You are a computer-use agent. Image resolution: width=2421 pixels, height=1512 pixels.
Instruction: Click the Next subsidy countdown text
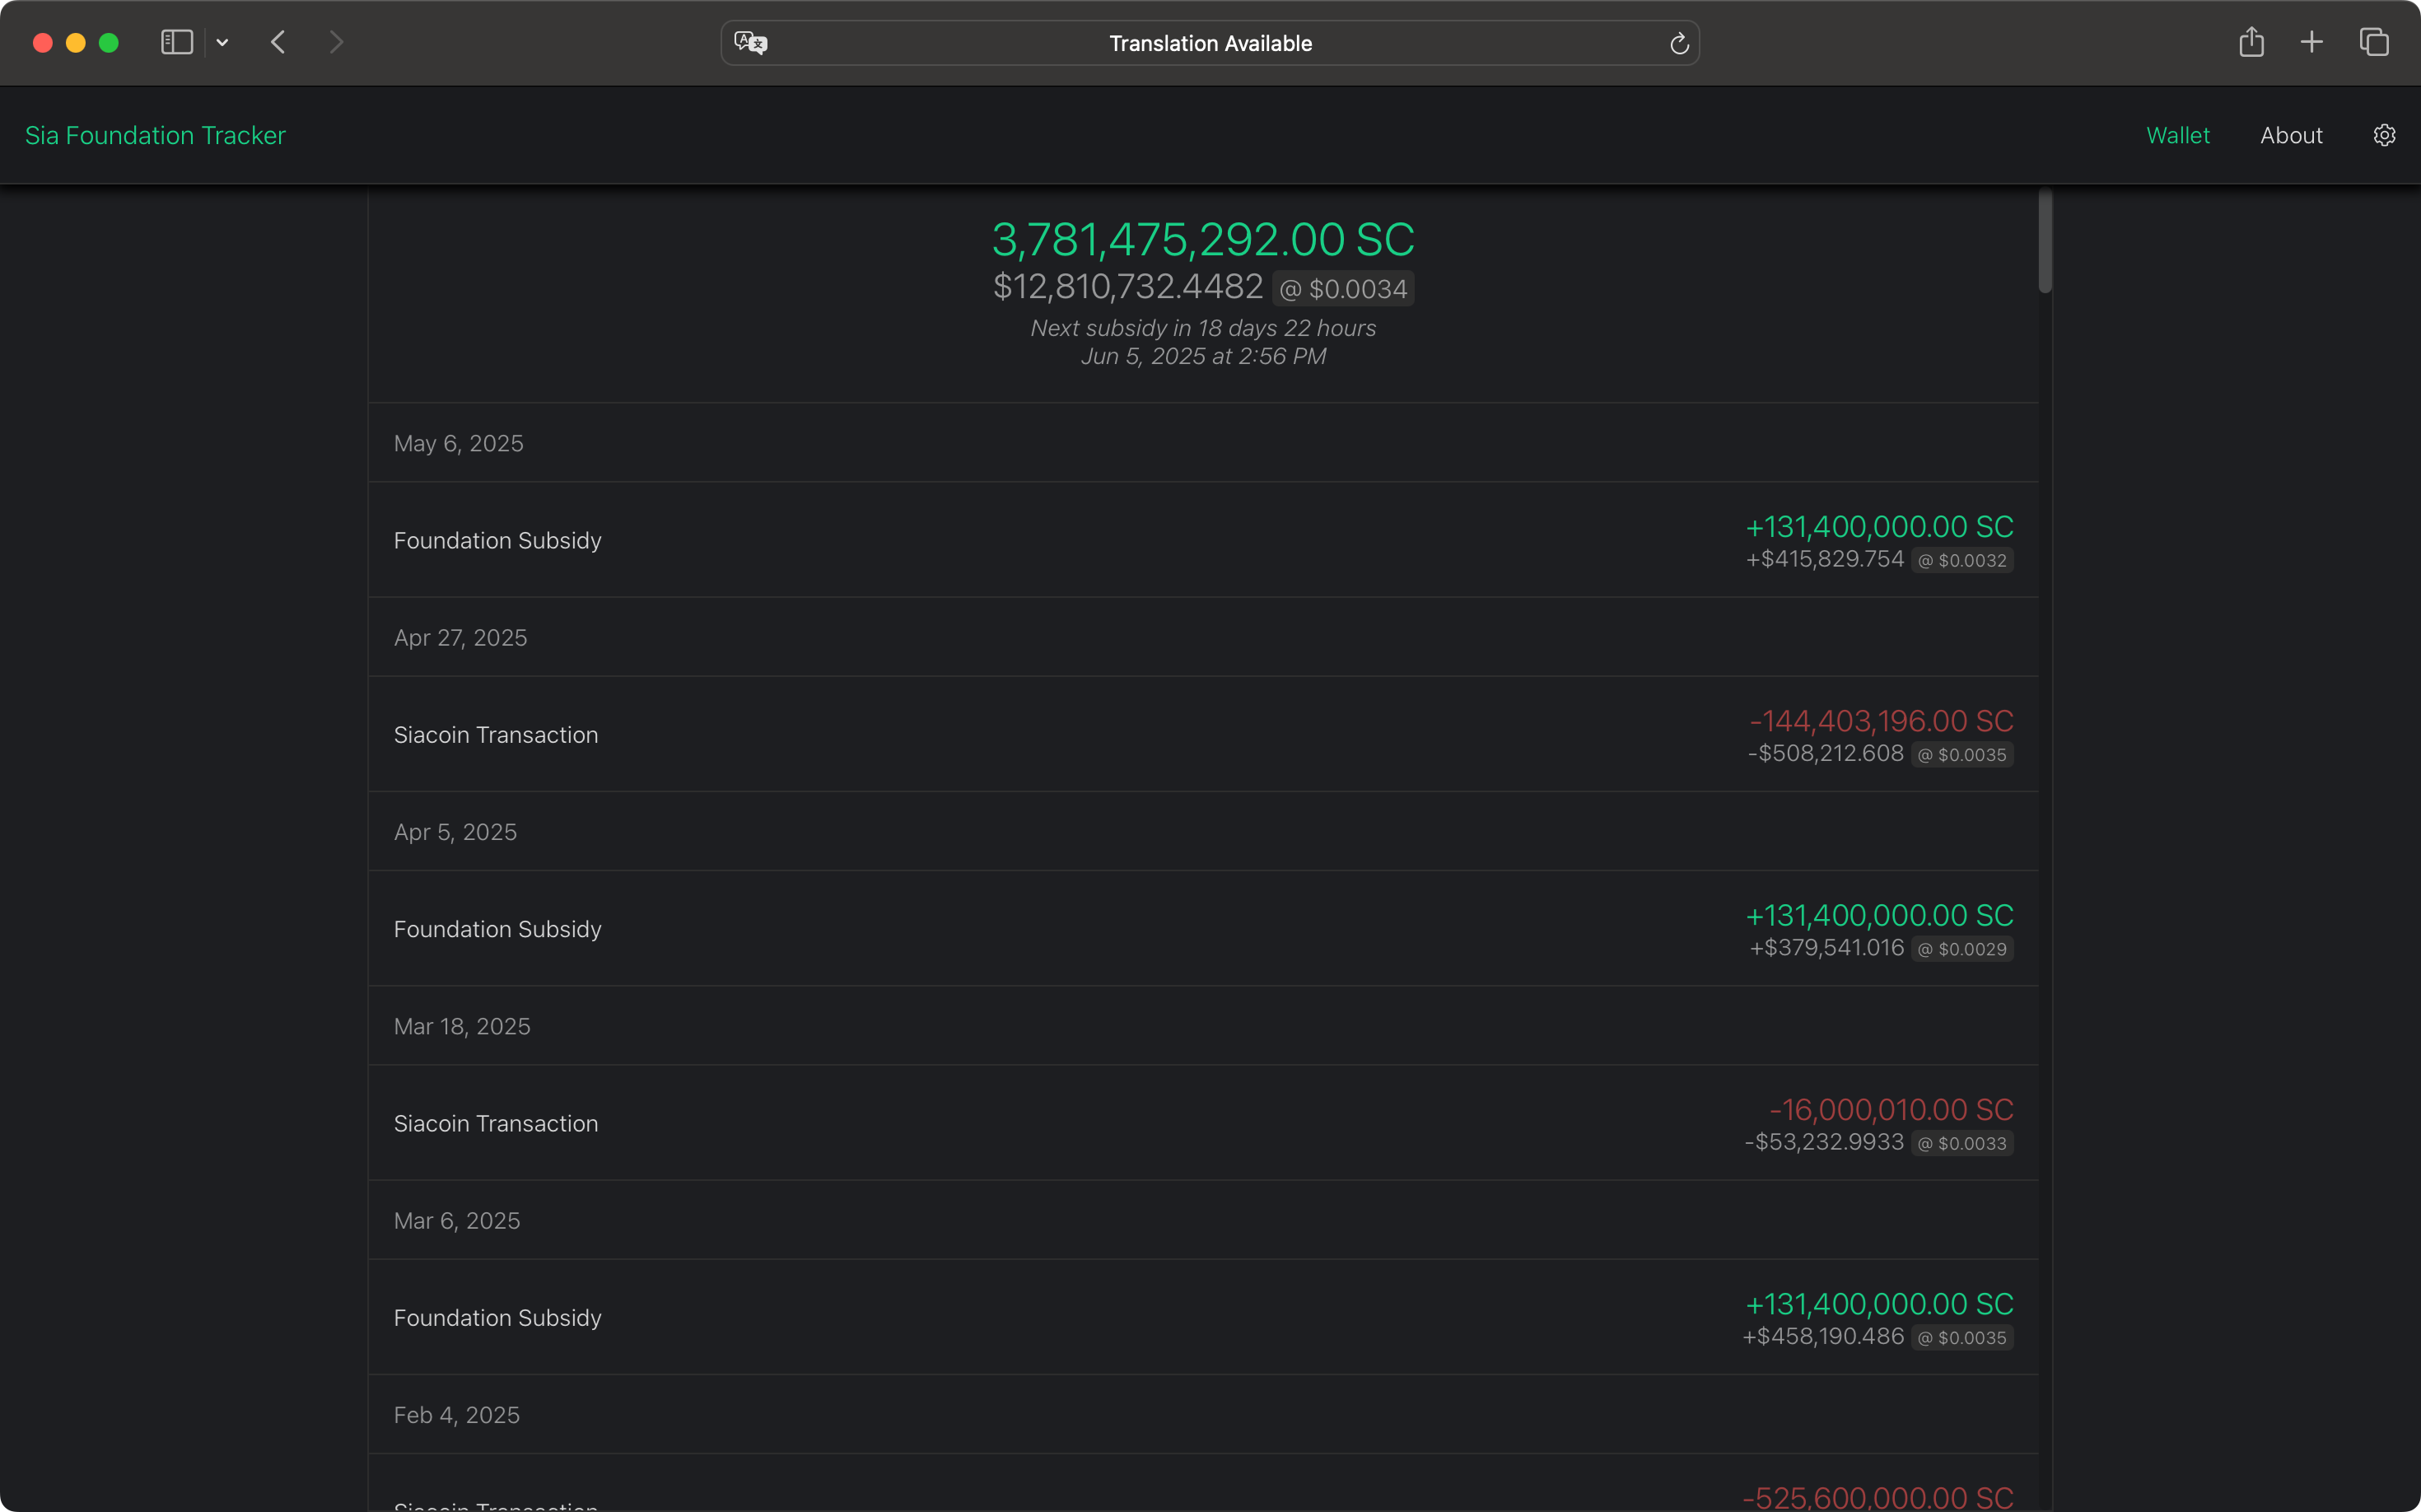tap(1203, 328)
